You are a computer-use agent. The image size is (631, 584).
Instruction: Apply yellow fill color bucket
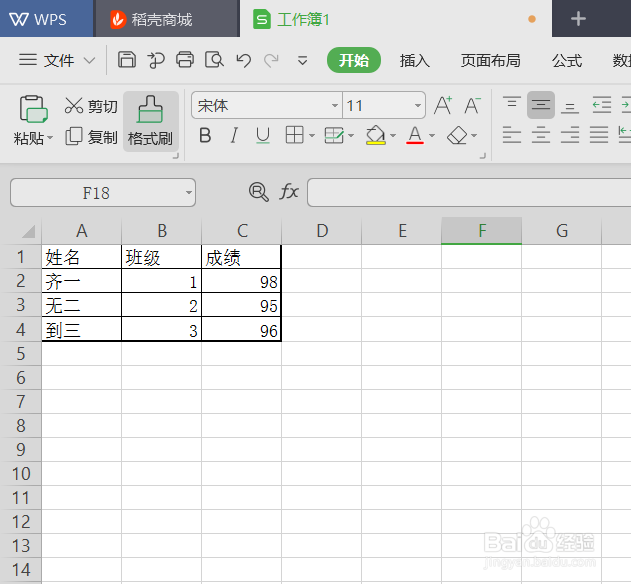pos(375,135)
